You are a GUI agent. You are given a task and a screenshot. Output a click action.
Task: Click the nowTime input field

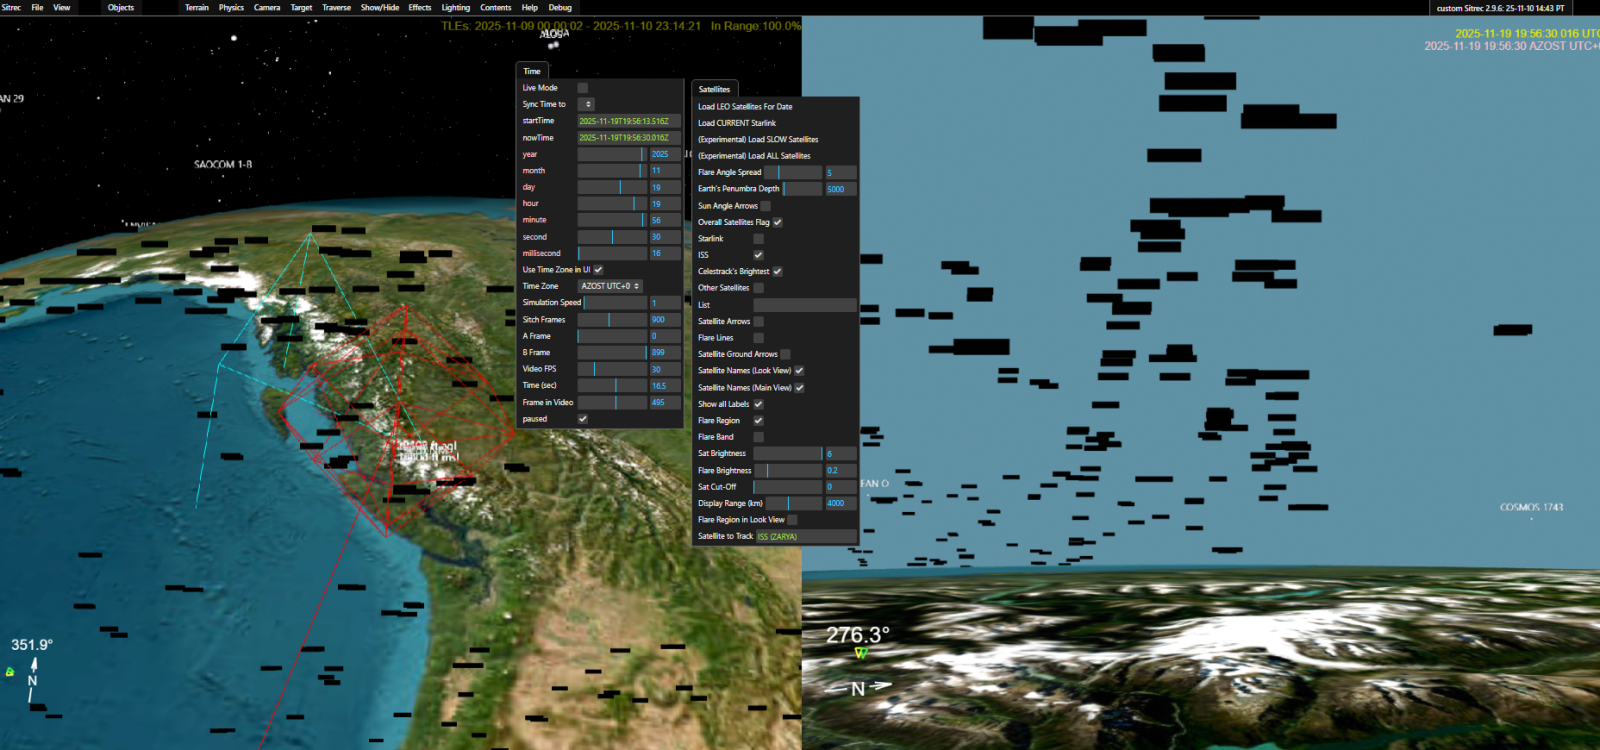(628, 138)
